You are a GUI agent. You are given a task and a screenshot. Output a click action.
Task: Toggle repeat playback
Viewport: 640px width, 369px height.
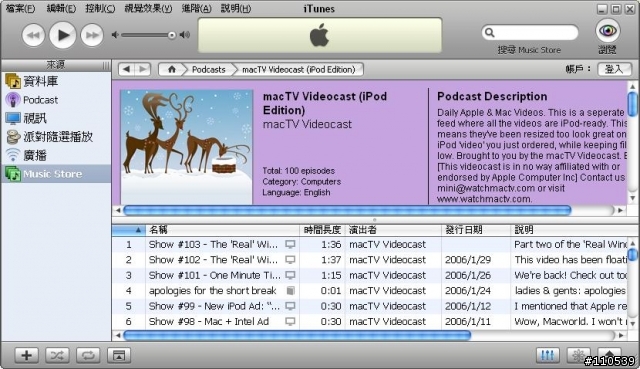pos(88,355)
